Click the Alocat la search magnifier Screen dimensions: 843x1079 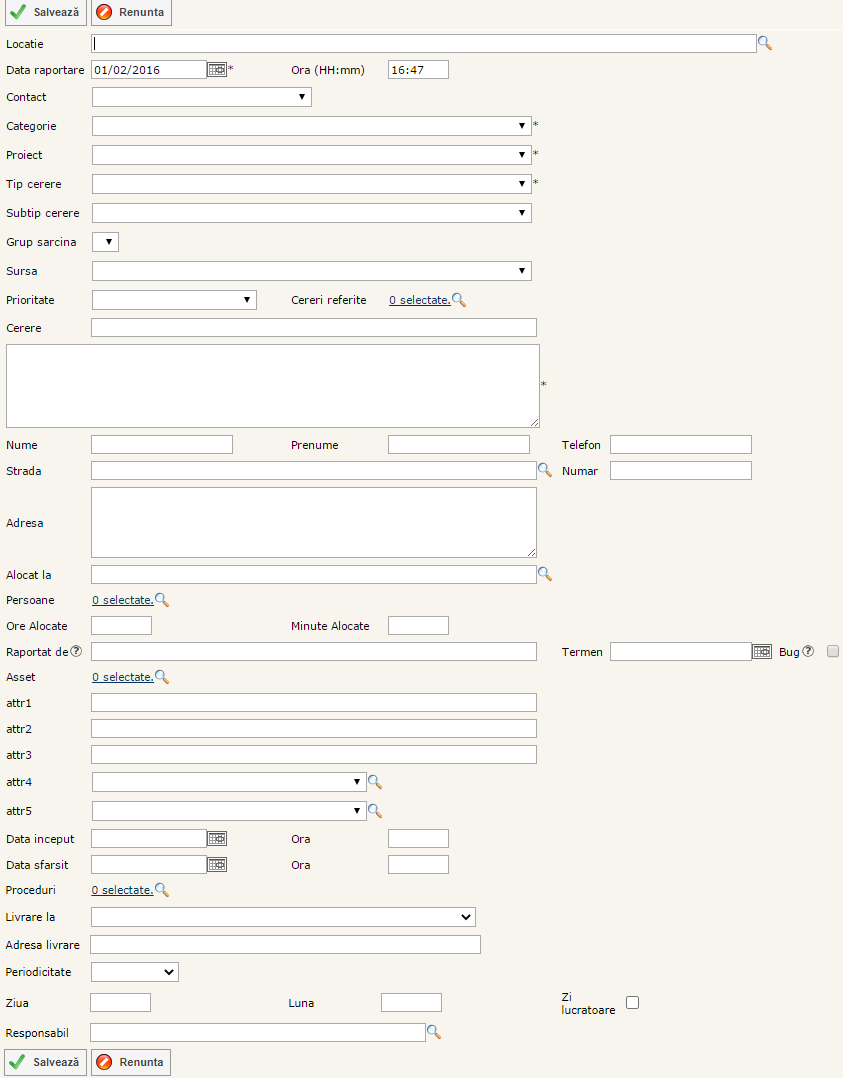pyautogui.click(x=545, y=574)
